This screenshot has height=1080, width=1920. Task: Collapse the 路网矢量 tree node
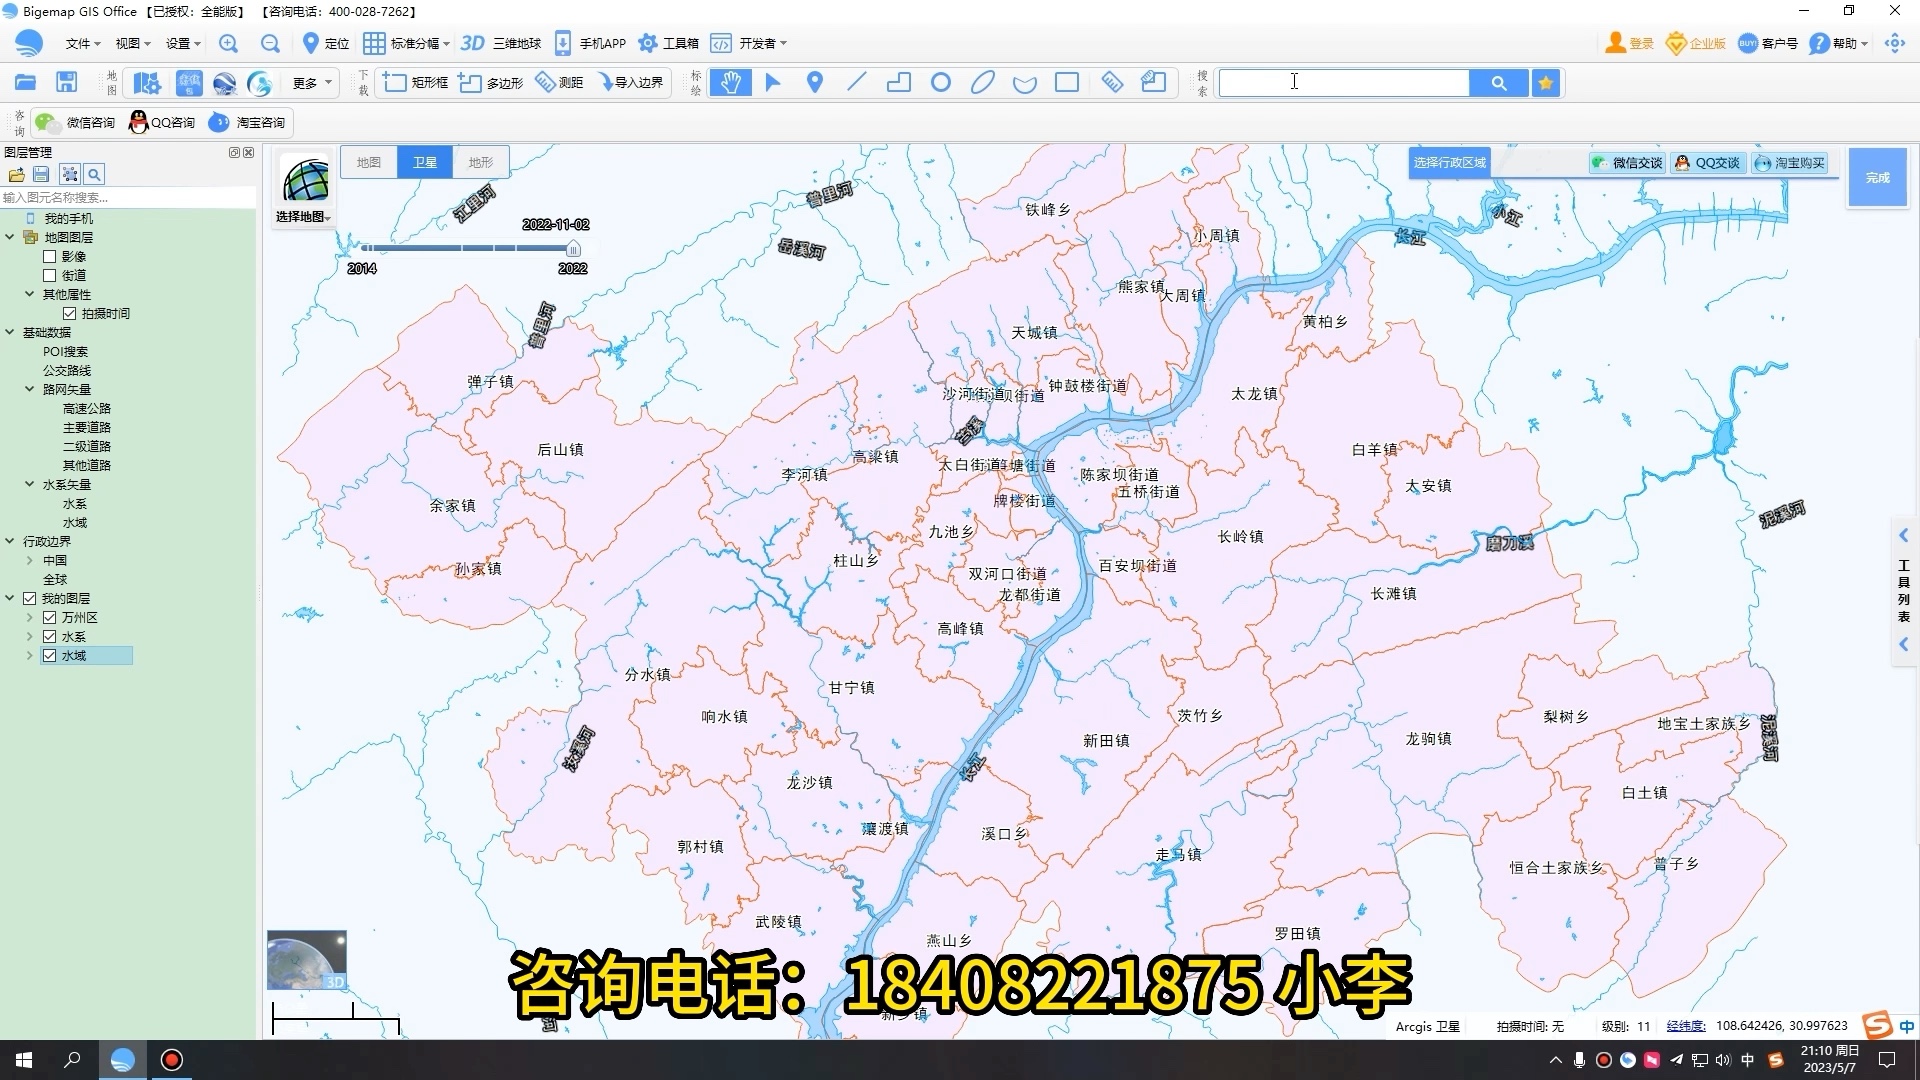30,390
